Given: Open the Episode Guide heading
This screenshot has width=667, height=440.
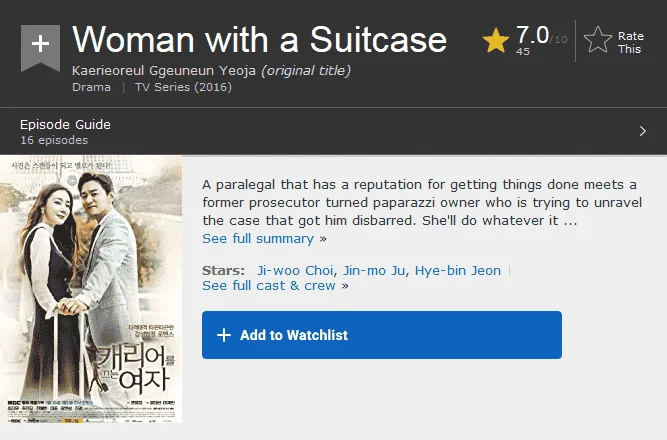Looking at the screenshot, I should click(x=66, y=125).
